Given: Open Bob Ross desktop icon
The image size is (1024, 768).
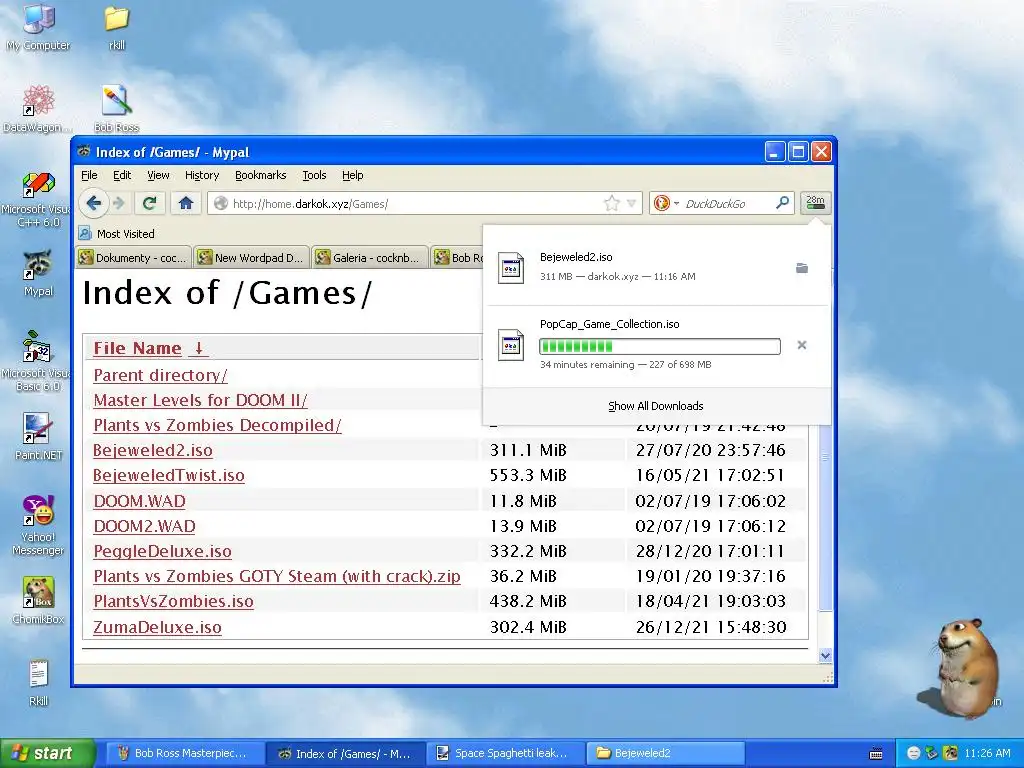Looking at the screenshot, I should [116, 108].
